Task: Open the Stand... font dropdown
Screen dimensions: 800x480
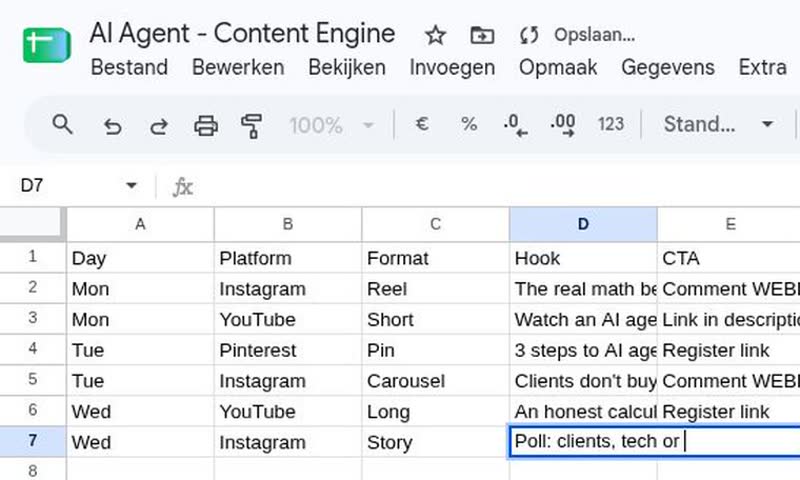Action: pos(718,124)
